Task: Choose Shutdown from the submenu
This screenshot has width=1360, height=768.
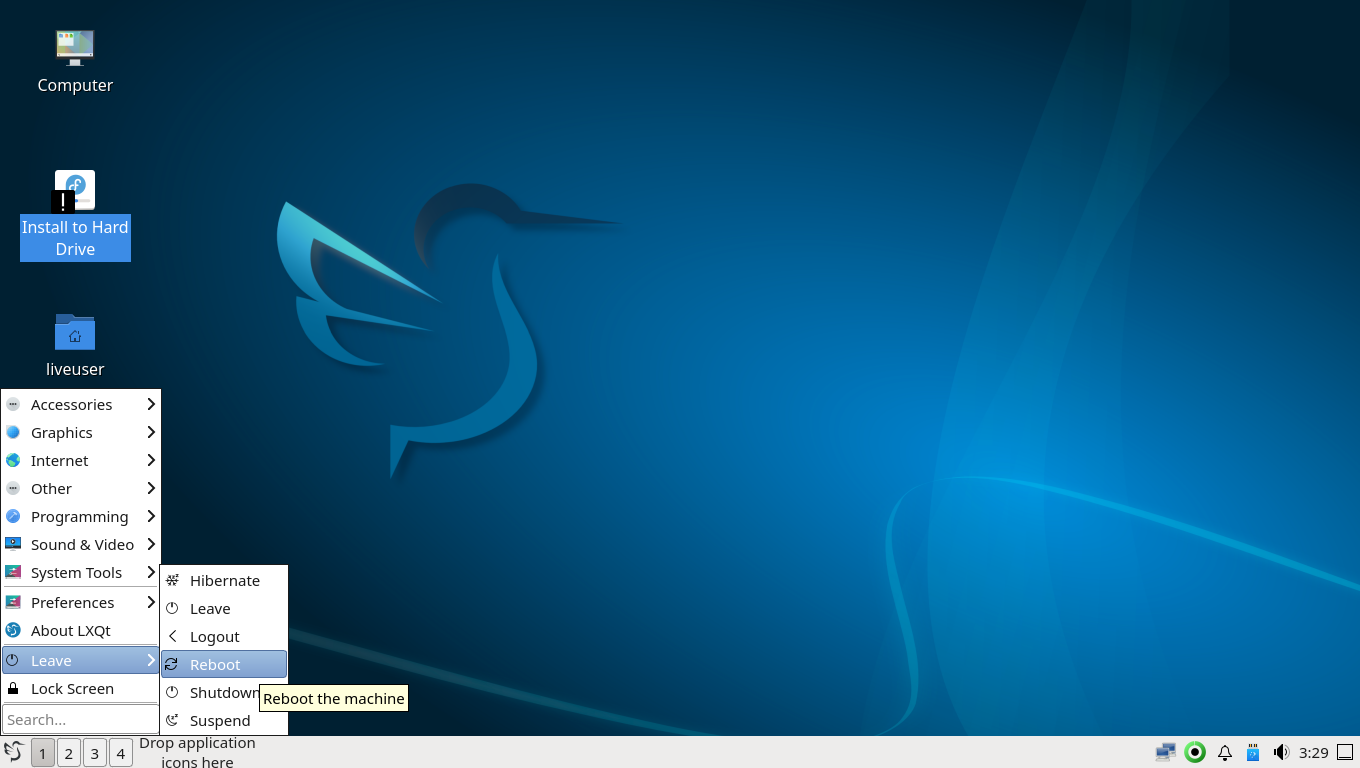Action: click(224, 693)
